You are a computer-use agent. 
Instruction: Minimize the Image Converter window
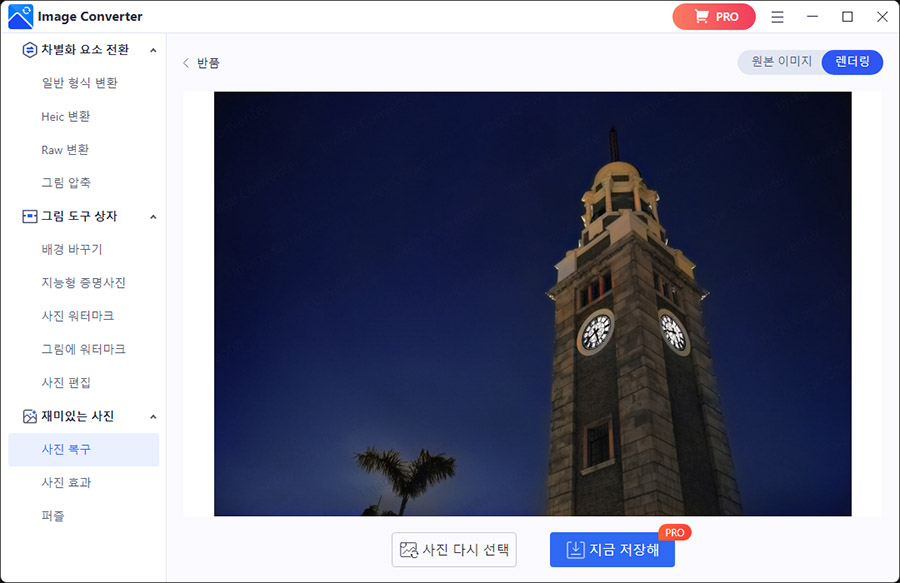click(x=812, y=17)
